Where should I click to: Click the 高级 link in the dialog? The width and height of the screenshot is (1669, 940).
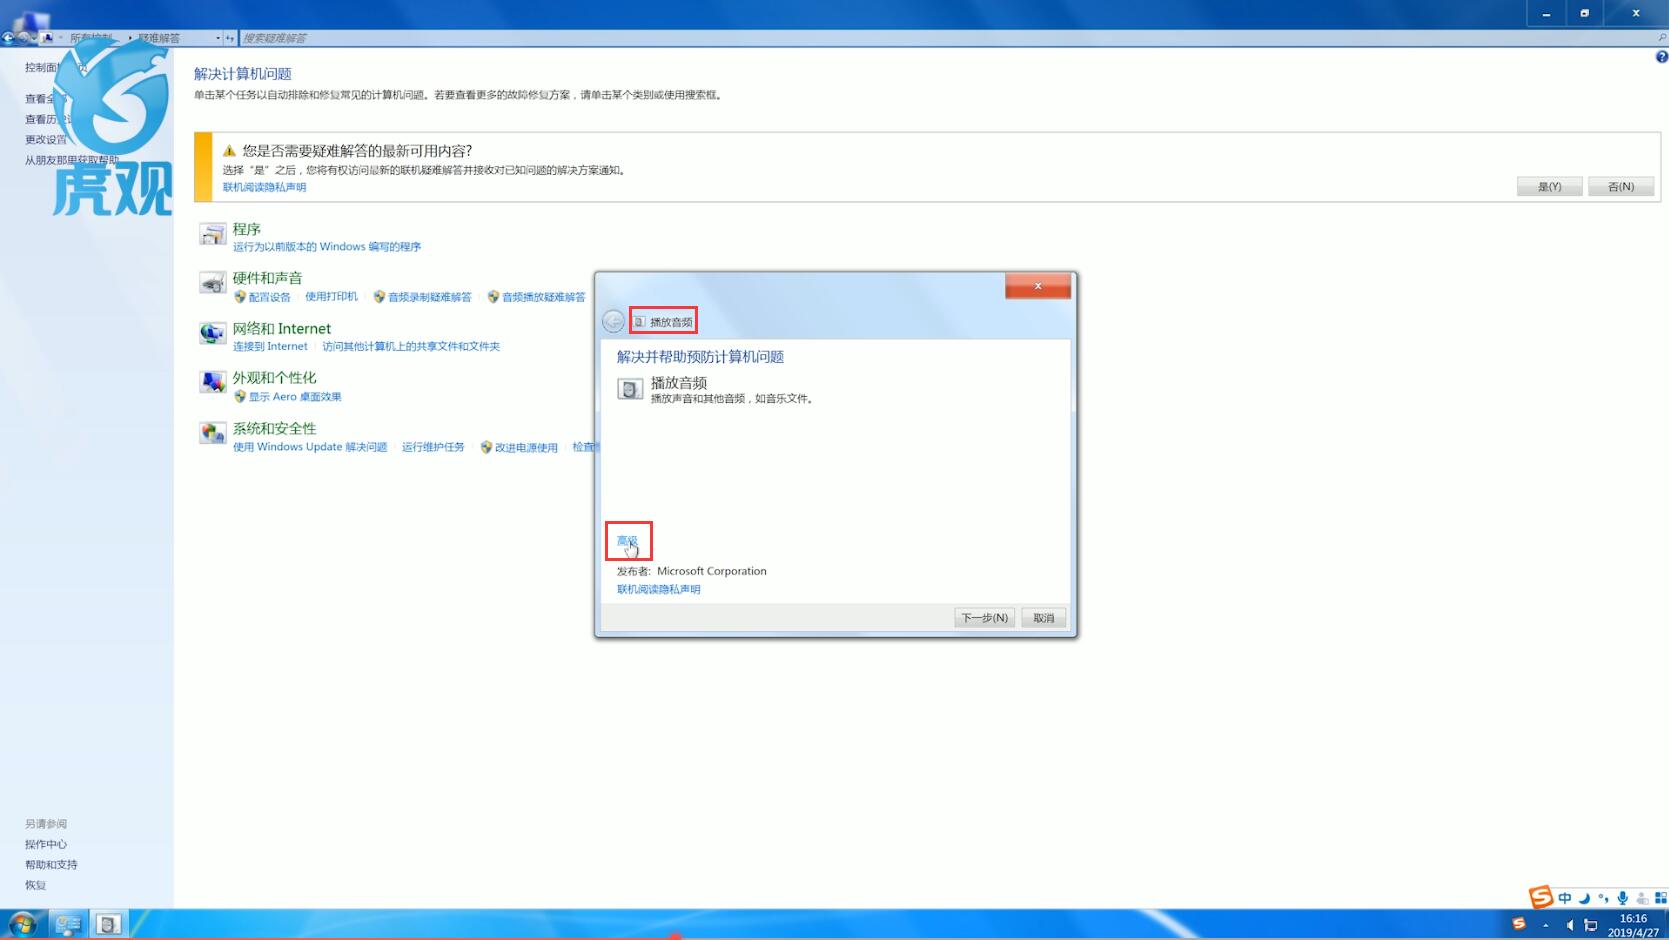[627, 541]
